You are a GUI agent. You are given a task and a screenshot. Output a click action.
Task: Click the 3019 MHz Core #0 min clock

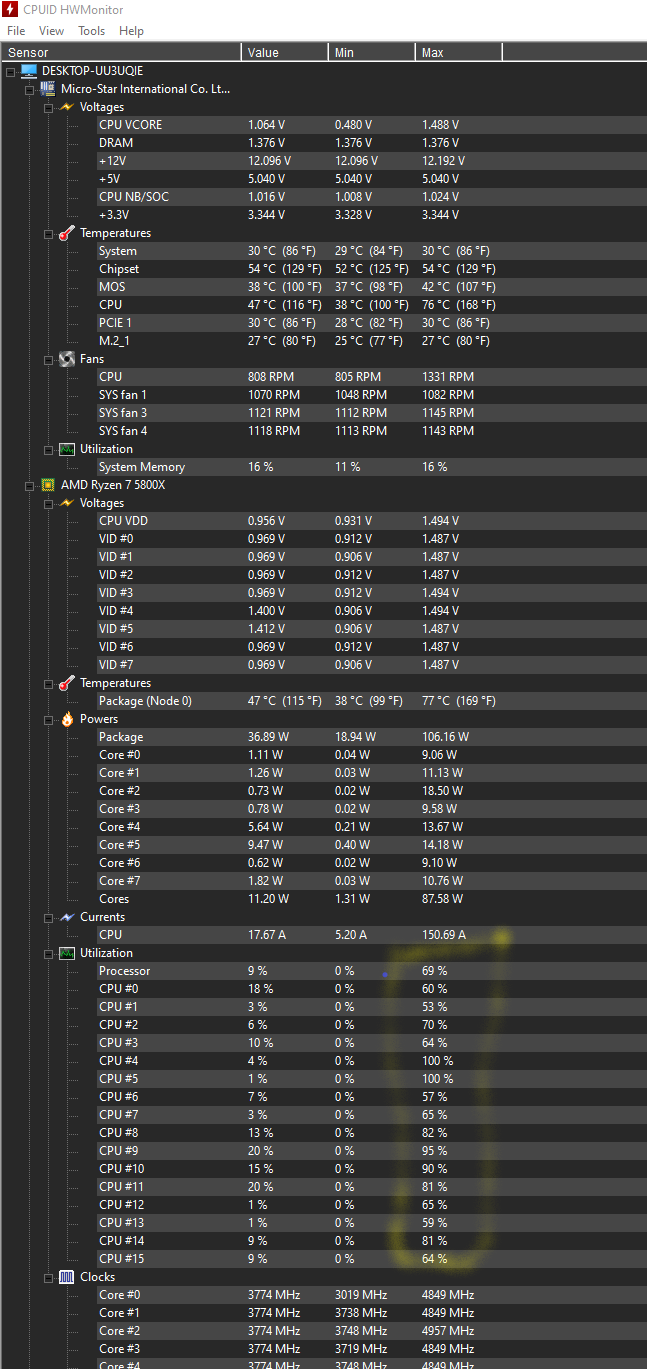(x=361, y=1295)
